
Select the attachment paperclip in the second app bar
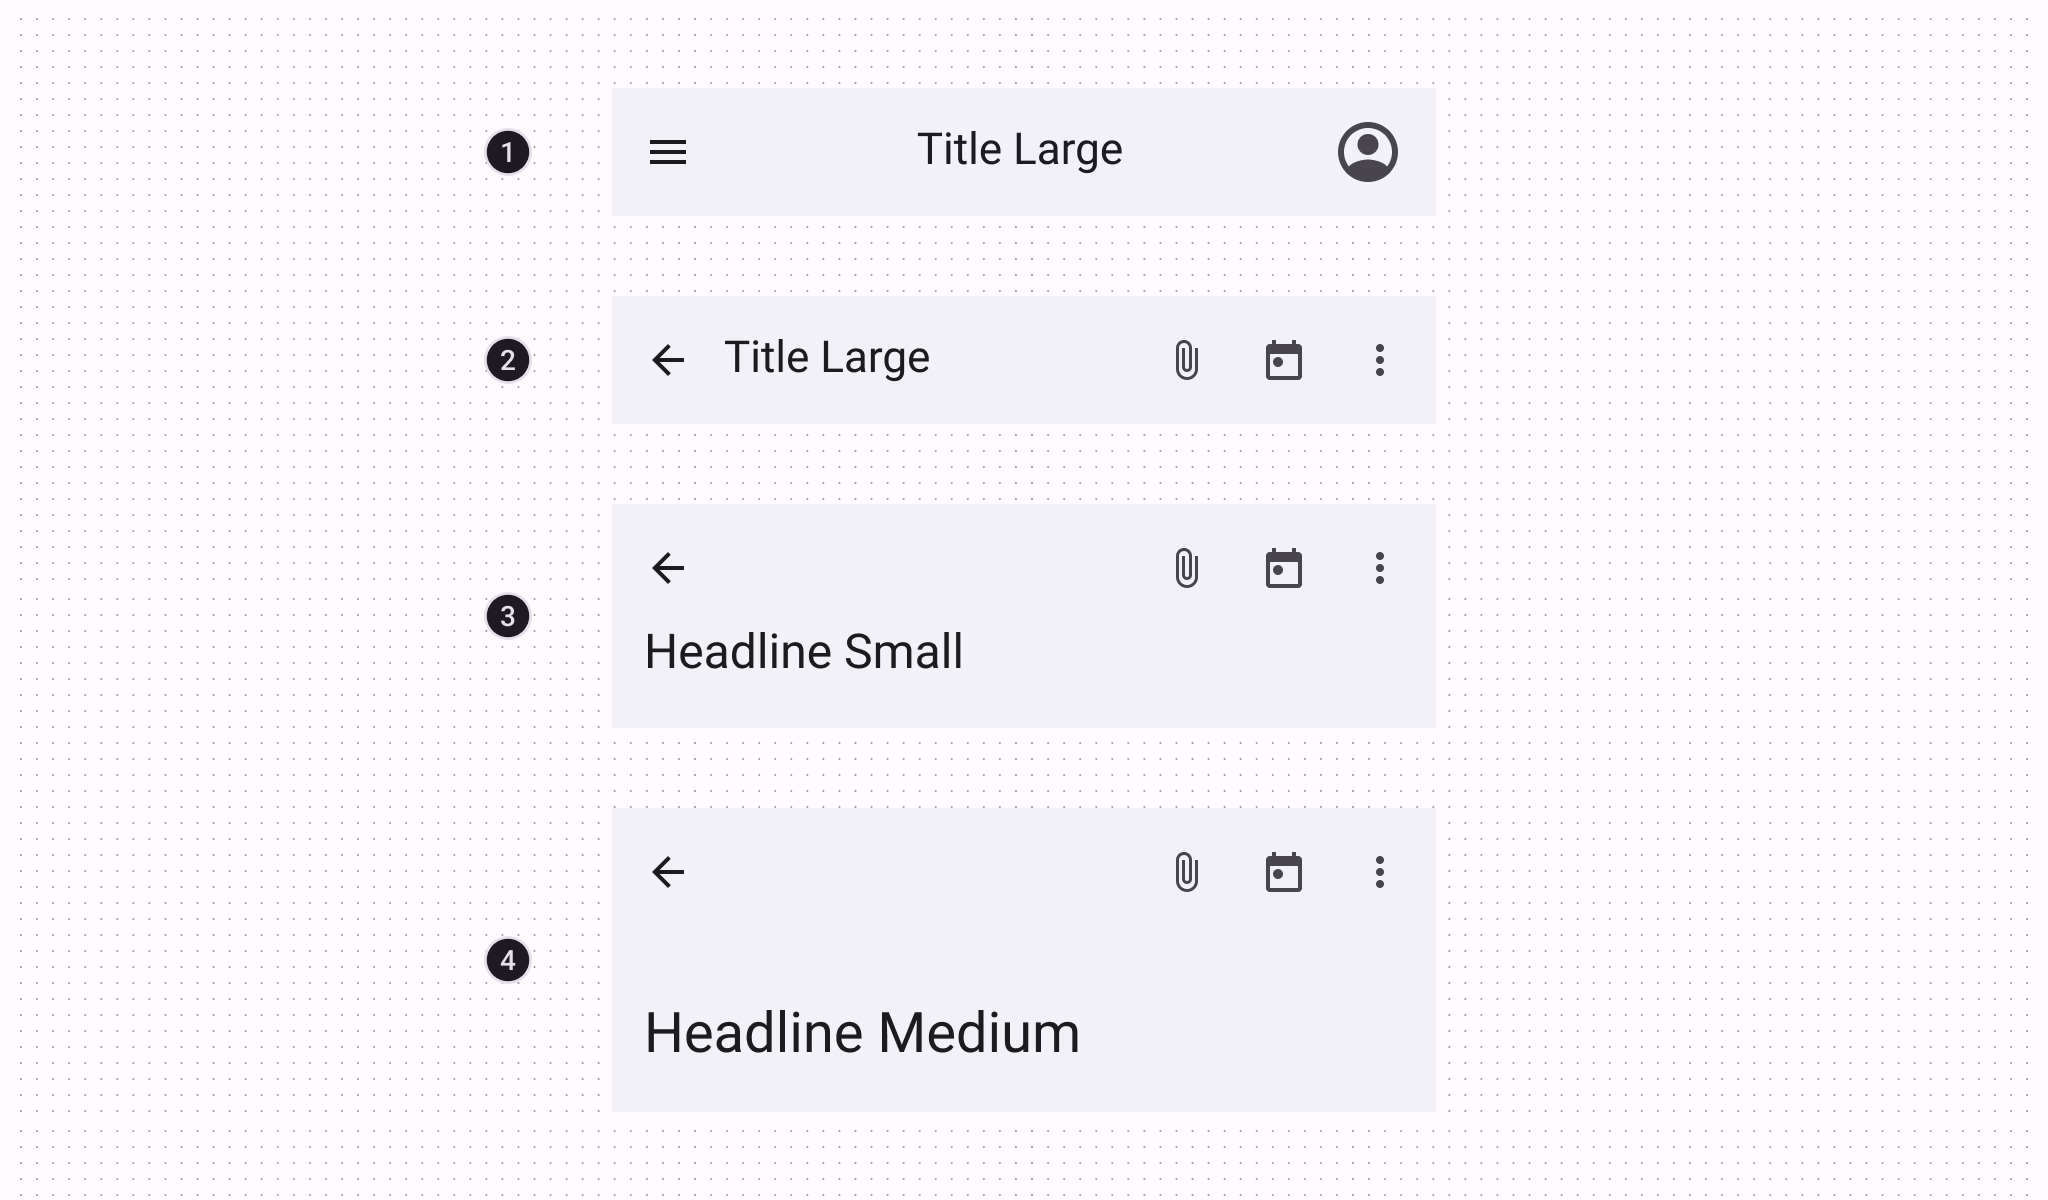tap(1187, 359)
